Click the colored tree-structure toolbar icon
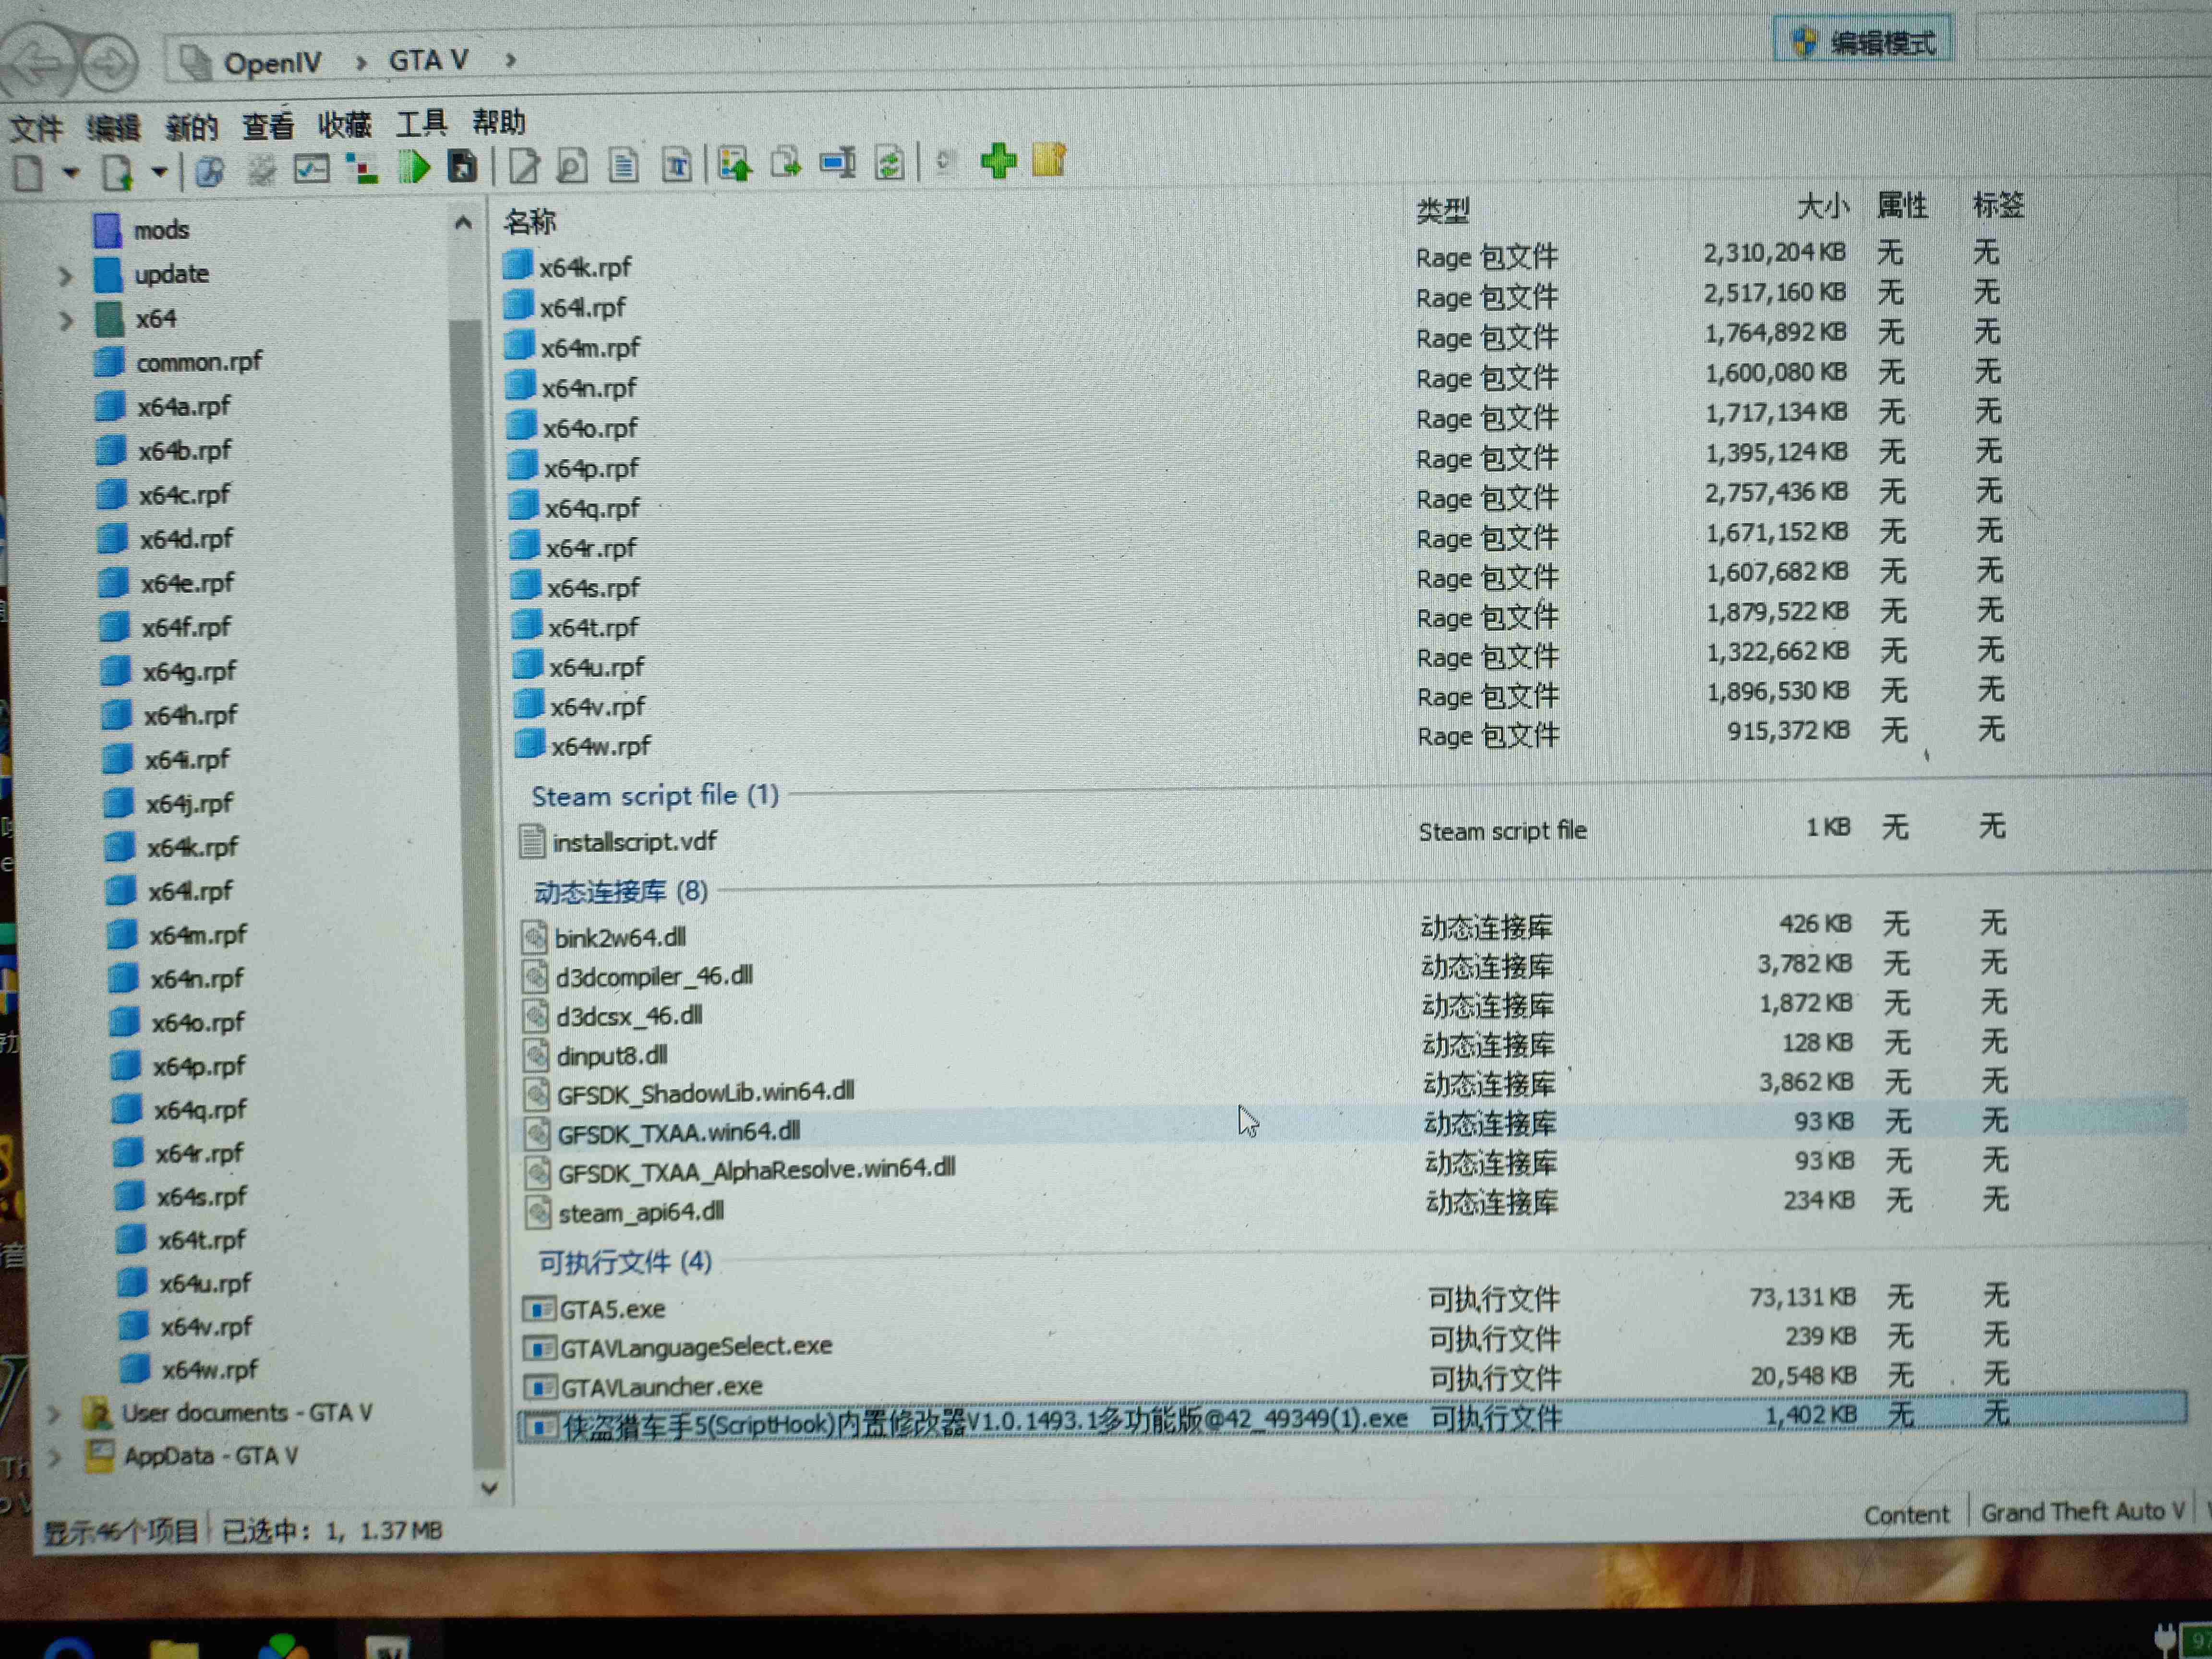This screenshot has width=2212, height=1659. [361, 168]
